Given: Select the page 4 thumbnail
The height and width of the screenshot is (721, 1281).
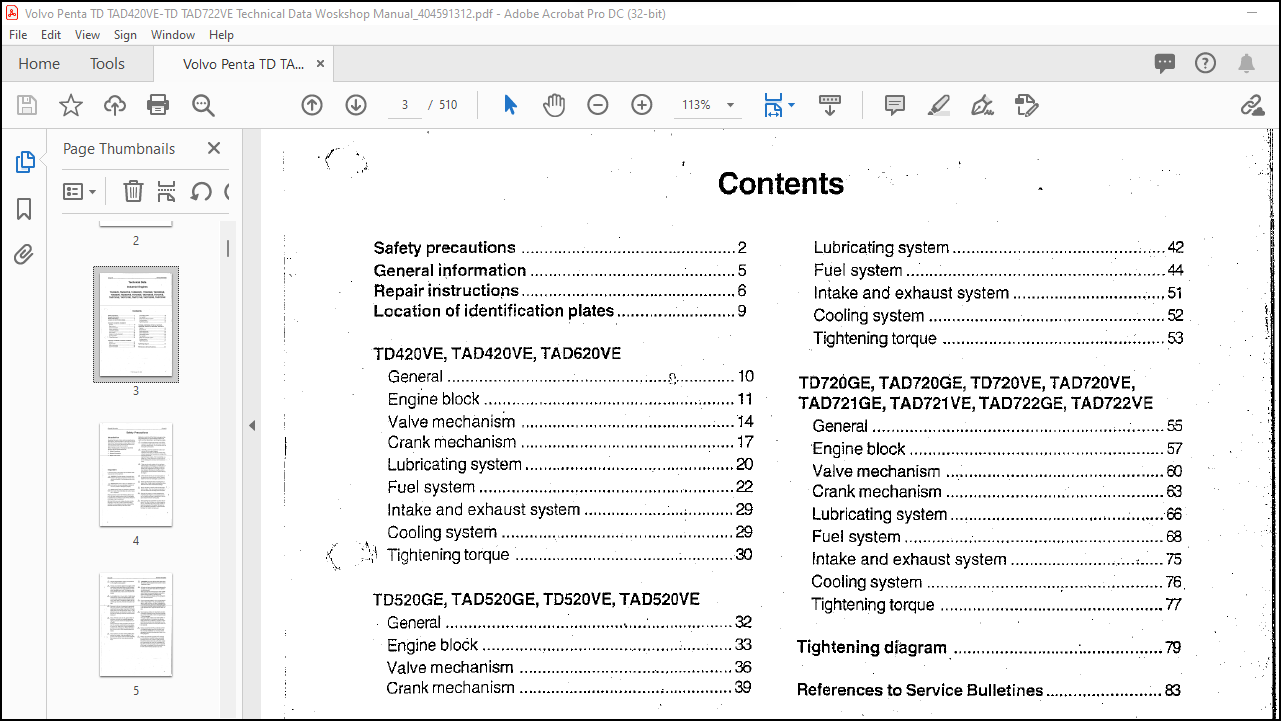Looking at the screenshot, I should [x=136, y=475].
